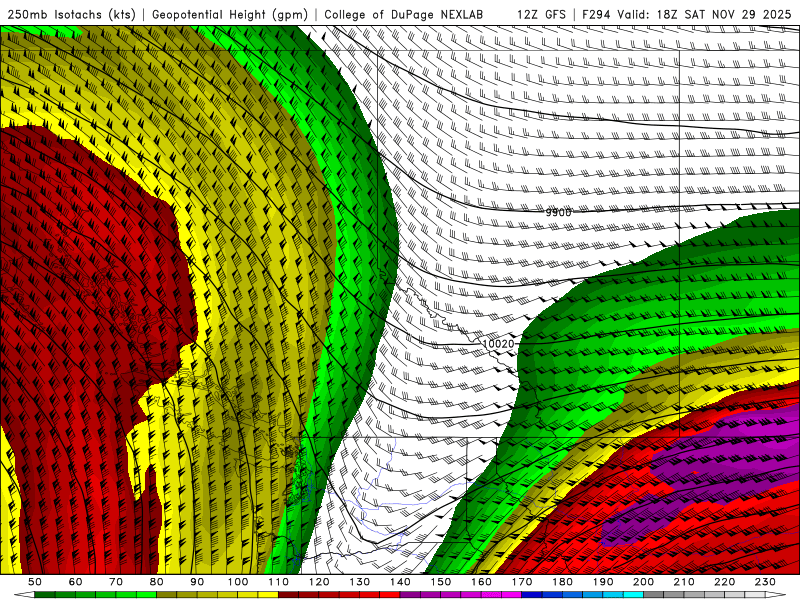This screenshot has height=600, width=800.
Task: Select the gray legend swatch starting at 200
Action: click(653, 594)
